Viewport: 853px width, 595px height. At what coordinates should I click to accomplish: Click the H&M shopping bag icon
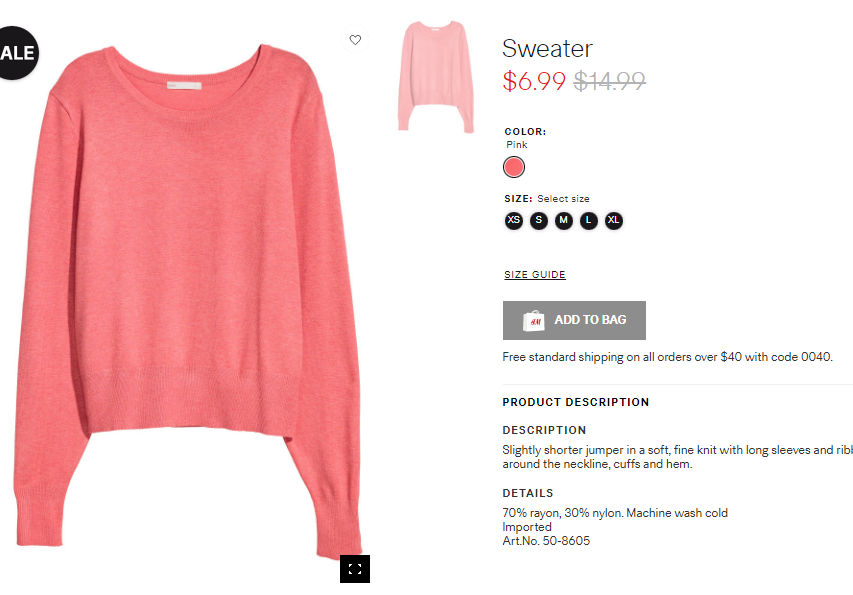pos(534,320)
